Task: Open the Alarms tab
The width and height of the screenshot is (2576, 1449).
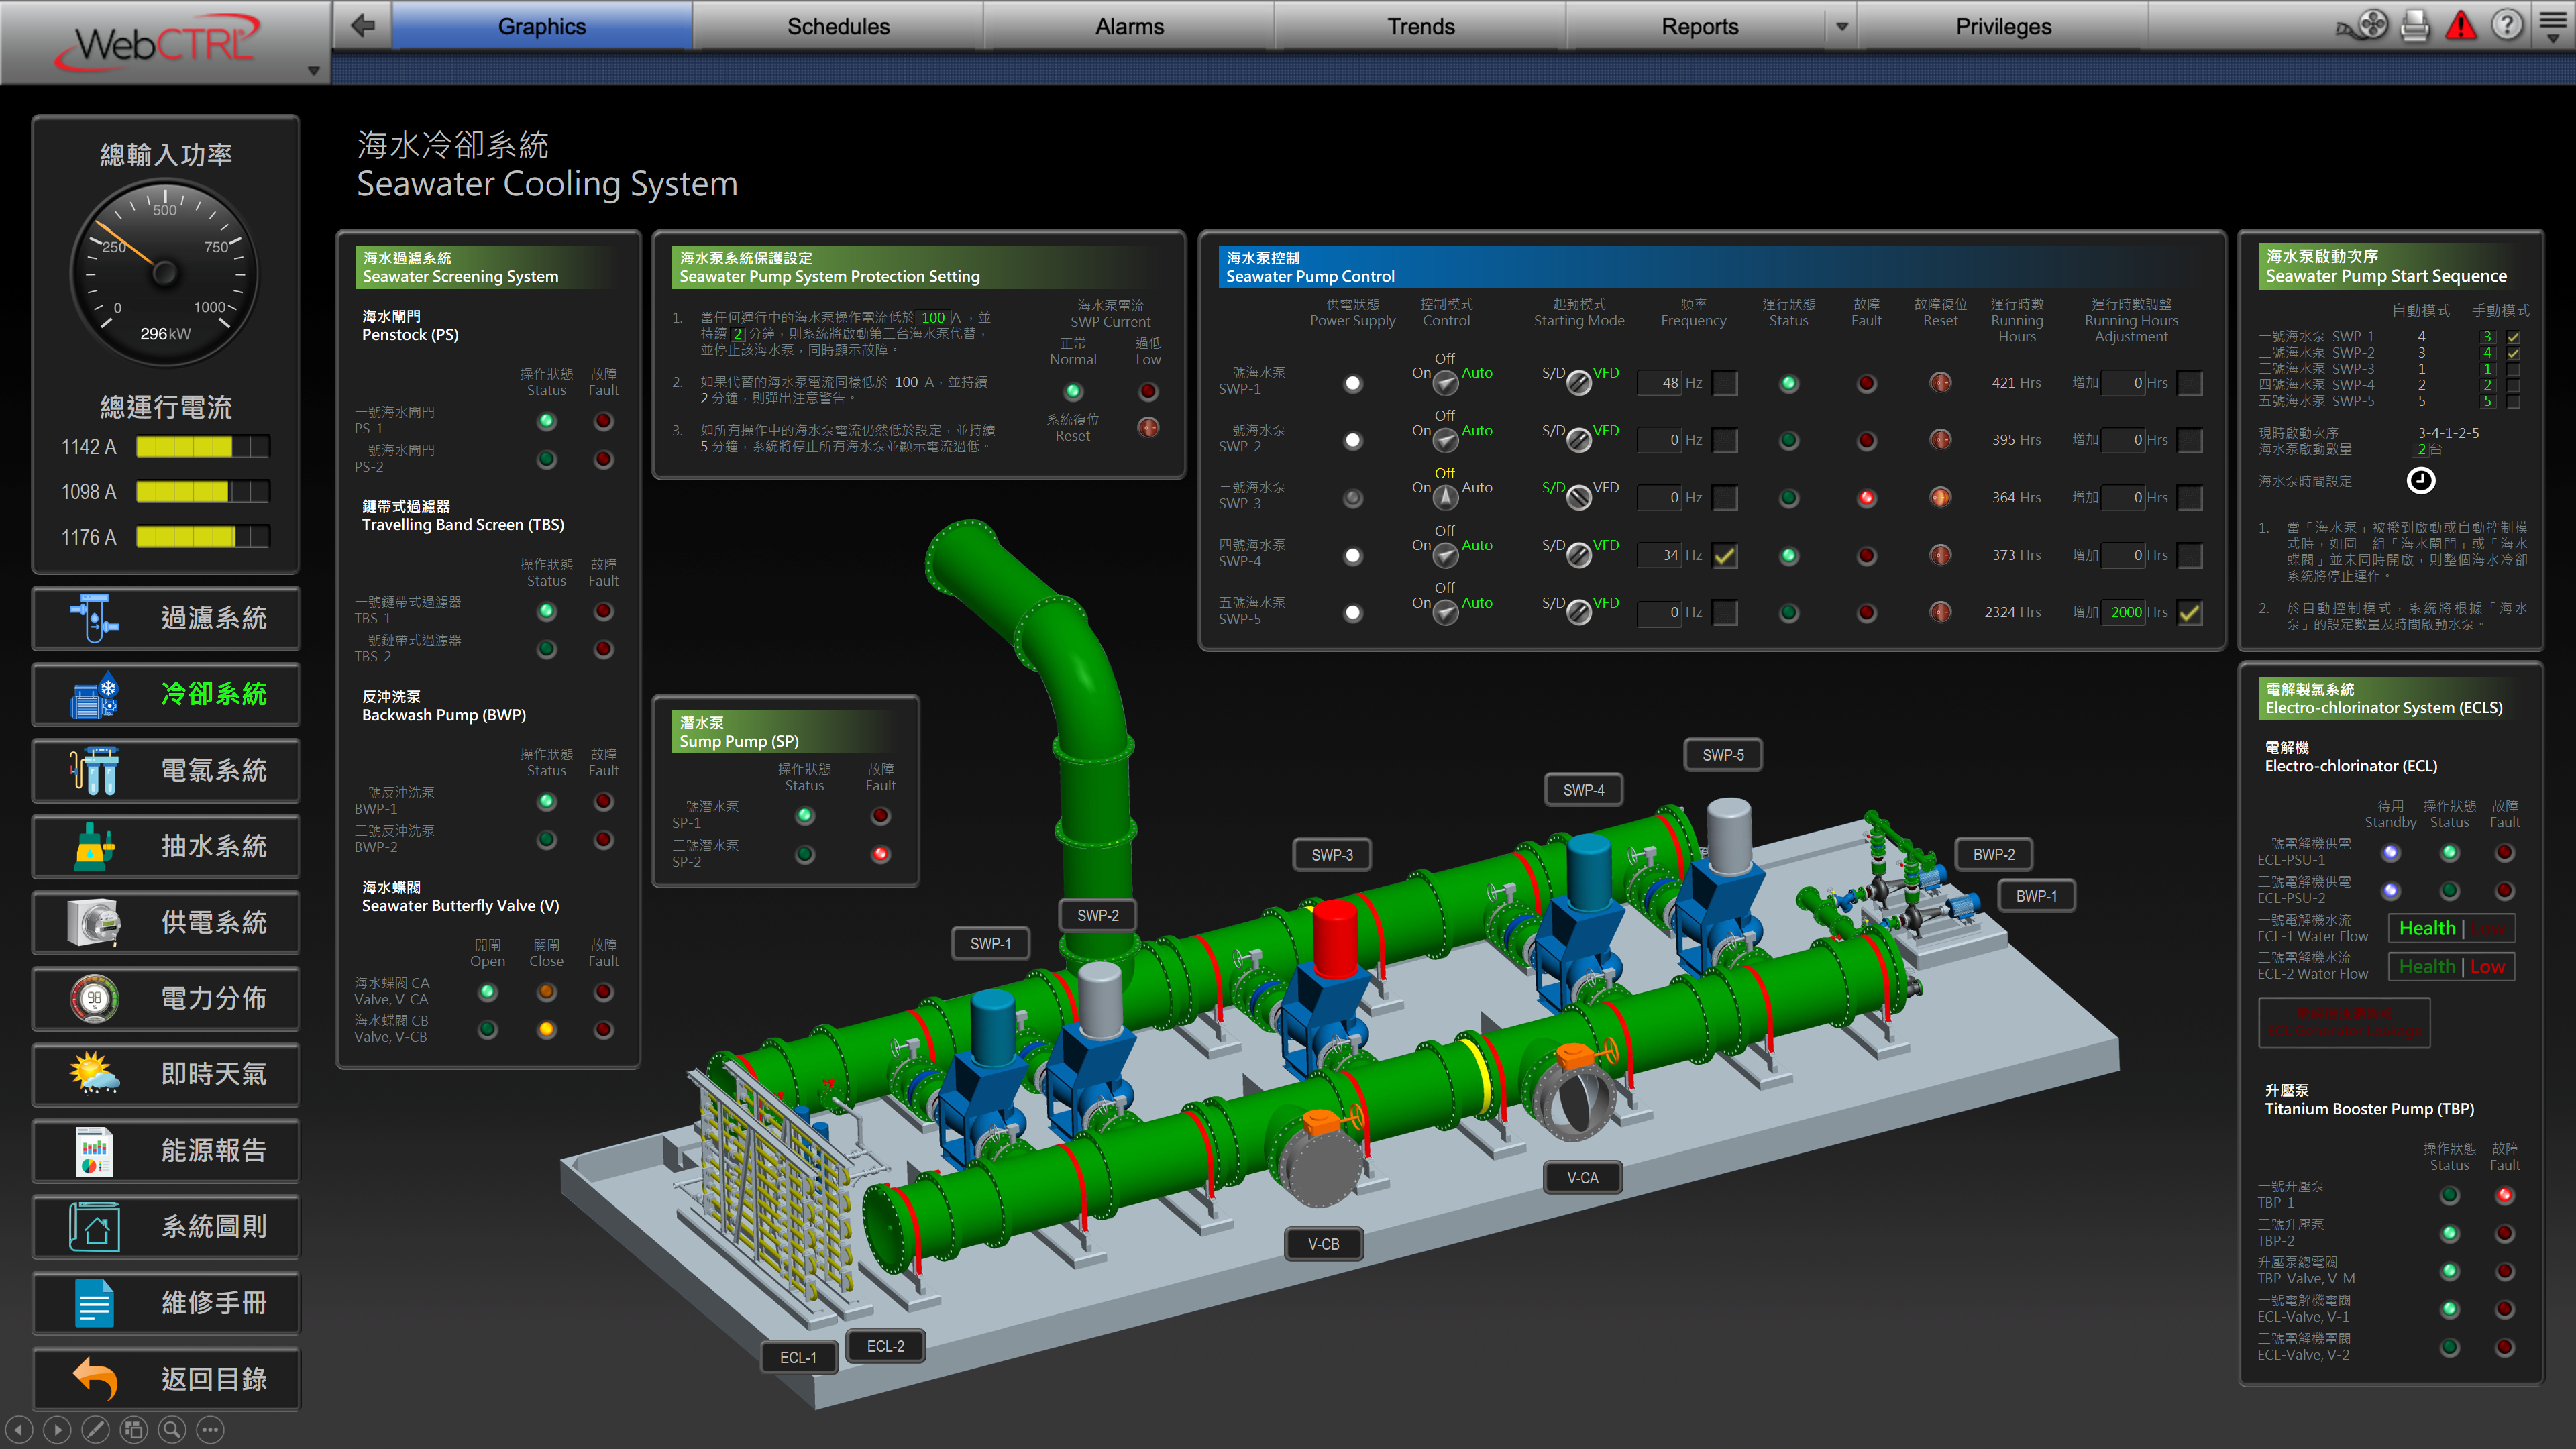Action: click(x=1129, y=27)
